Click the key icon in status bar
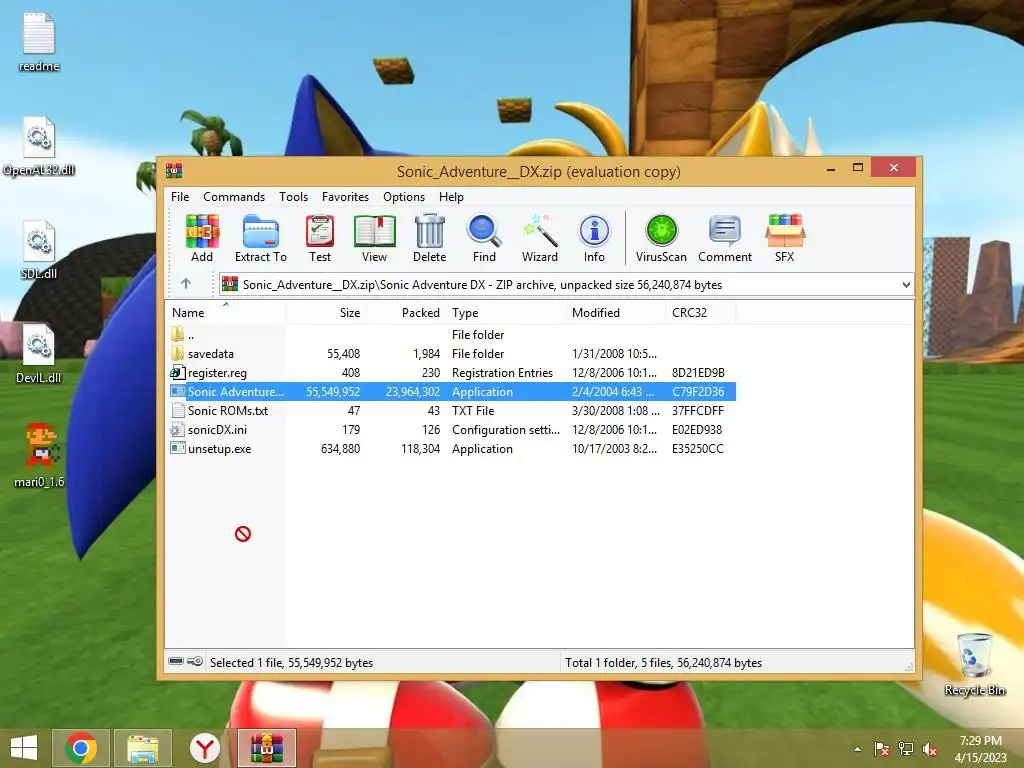Screen dimensions: 1024x768 (x=195, y=662)
